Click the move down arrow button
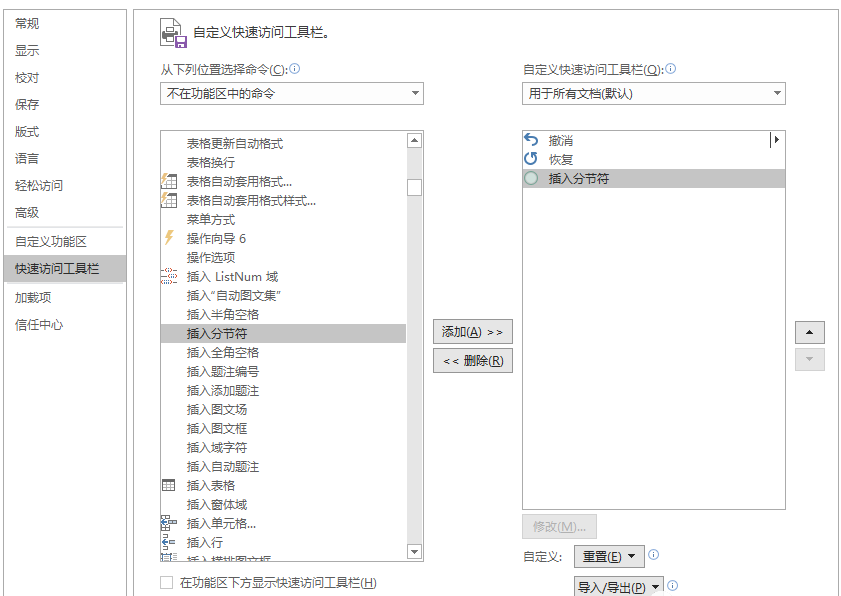Image resolution: width=841 pixels, height=596 pixels. coord(809,359)
